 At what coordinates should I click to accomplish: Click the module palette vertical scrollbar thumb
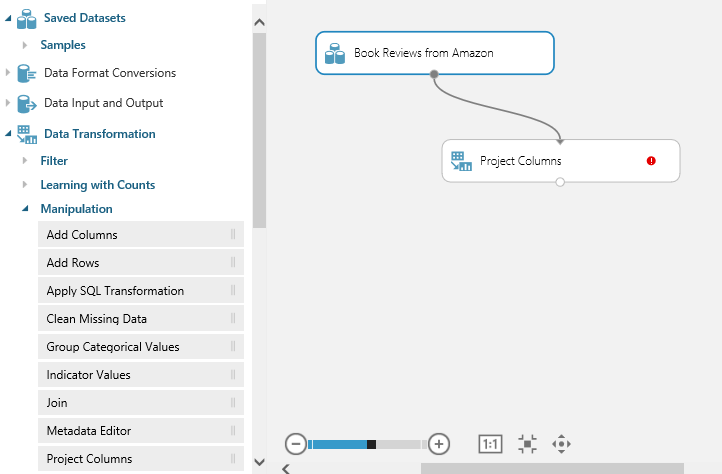(x=259, y=130)
